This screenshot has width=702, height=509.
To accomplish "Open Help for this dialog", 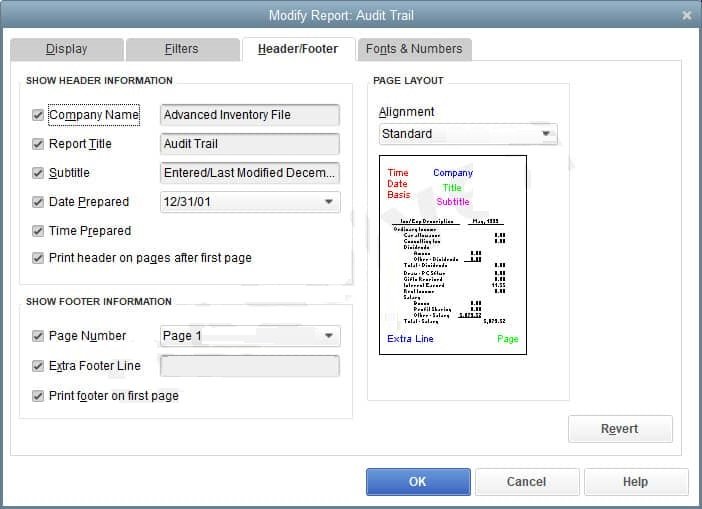I will pyautogui.click(x=636, y=482).
